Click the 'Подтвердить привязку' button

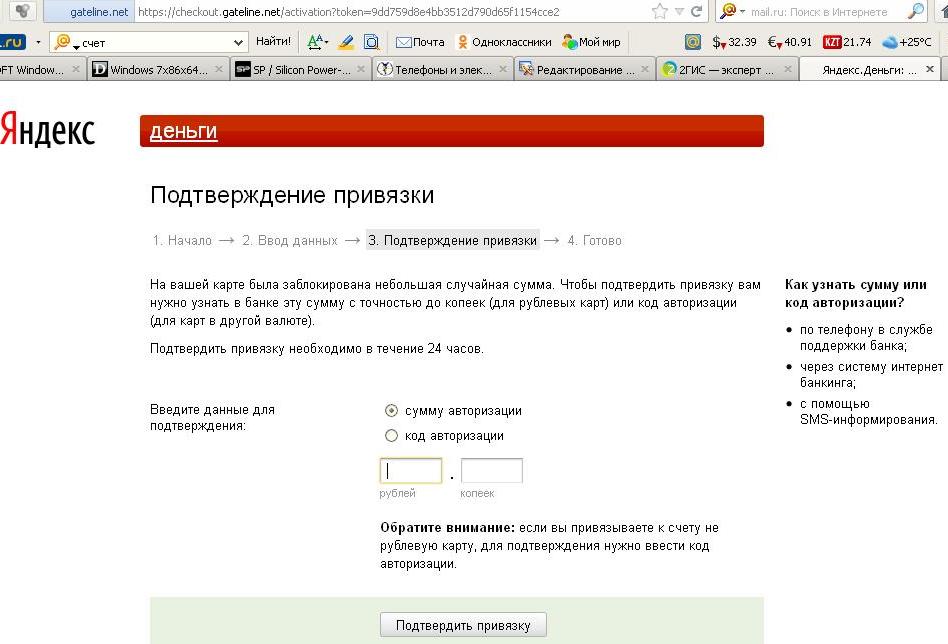[x=463, y=625]
